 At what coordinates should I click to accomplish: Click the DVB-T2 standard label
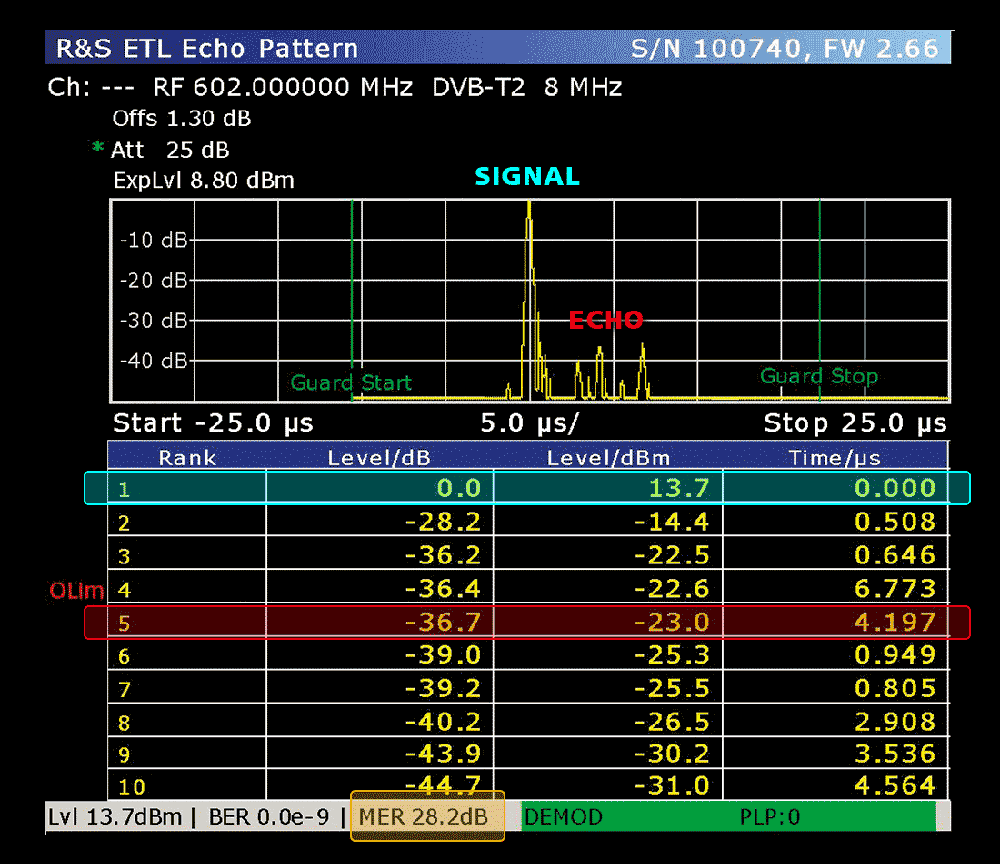click(x=479, y=87)
